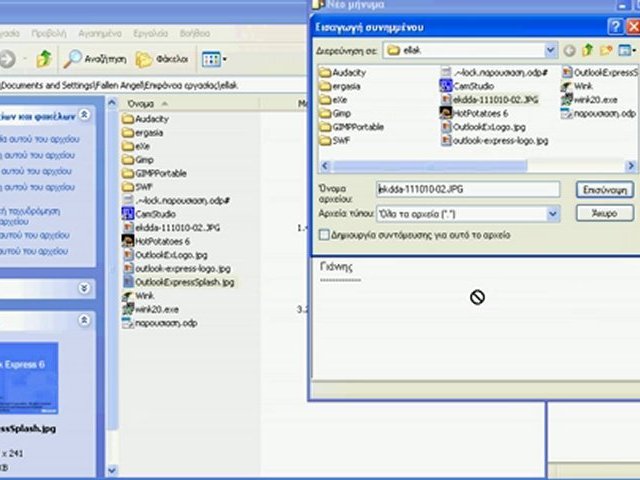Click the file name input field
Screen dimensions: 640x480
[x=468, y=189]
